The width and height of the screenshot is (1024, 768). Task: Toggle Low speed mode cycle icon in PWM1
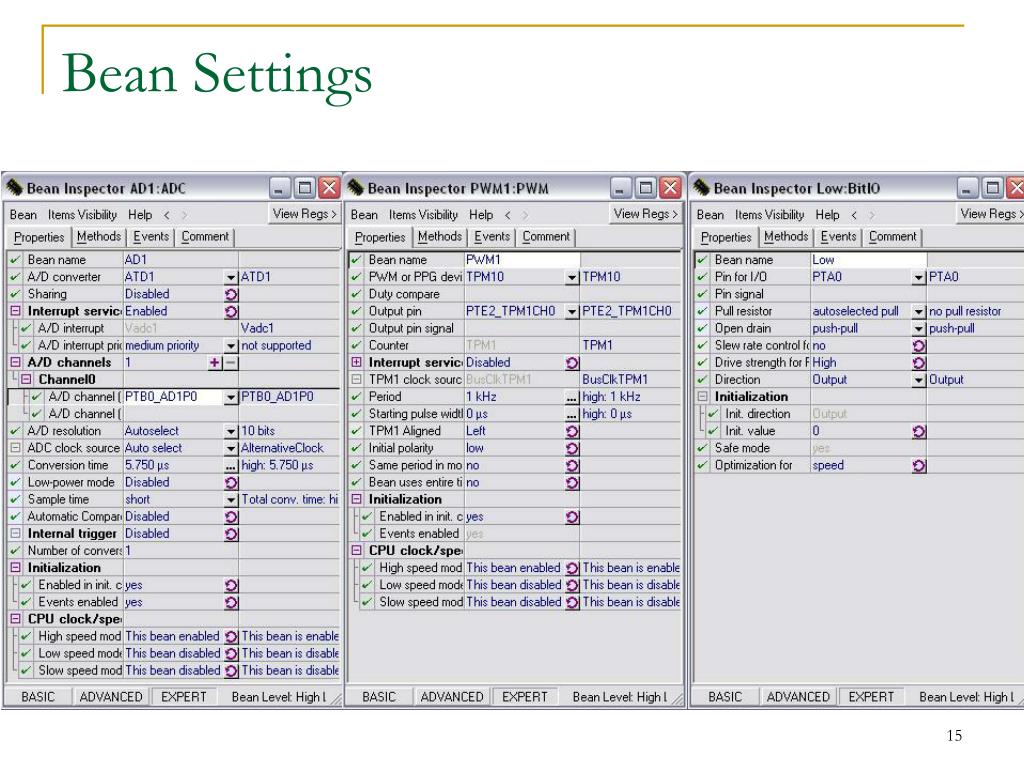click(x=572, y=585)
